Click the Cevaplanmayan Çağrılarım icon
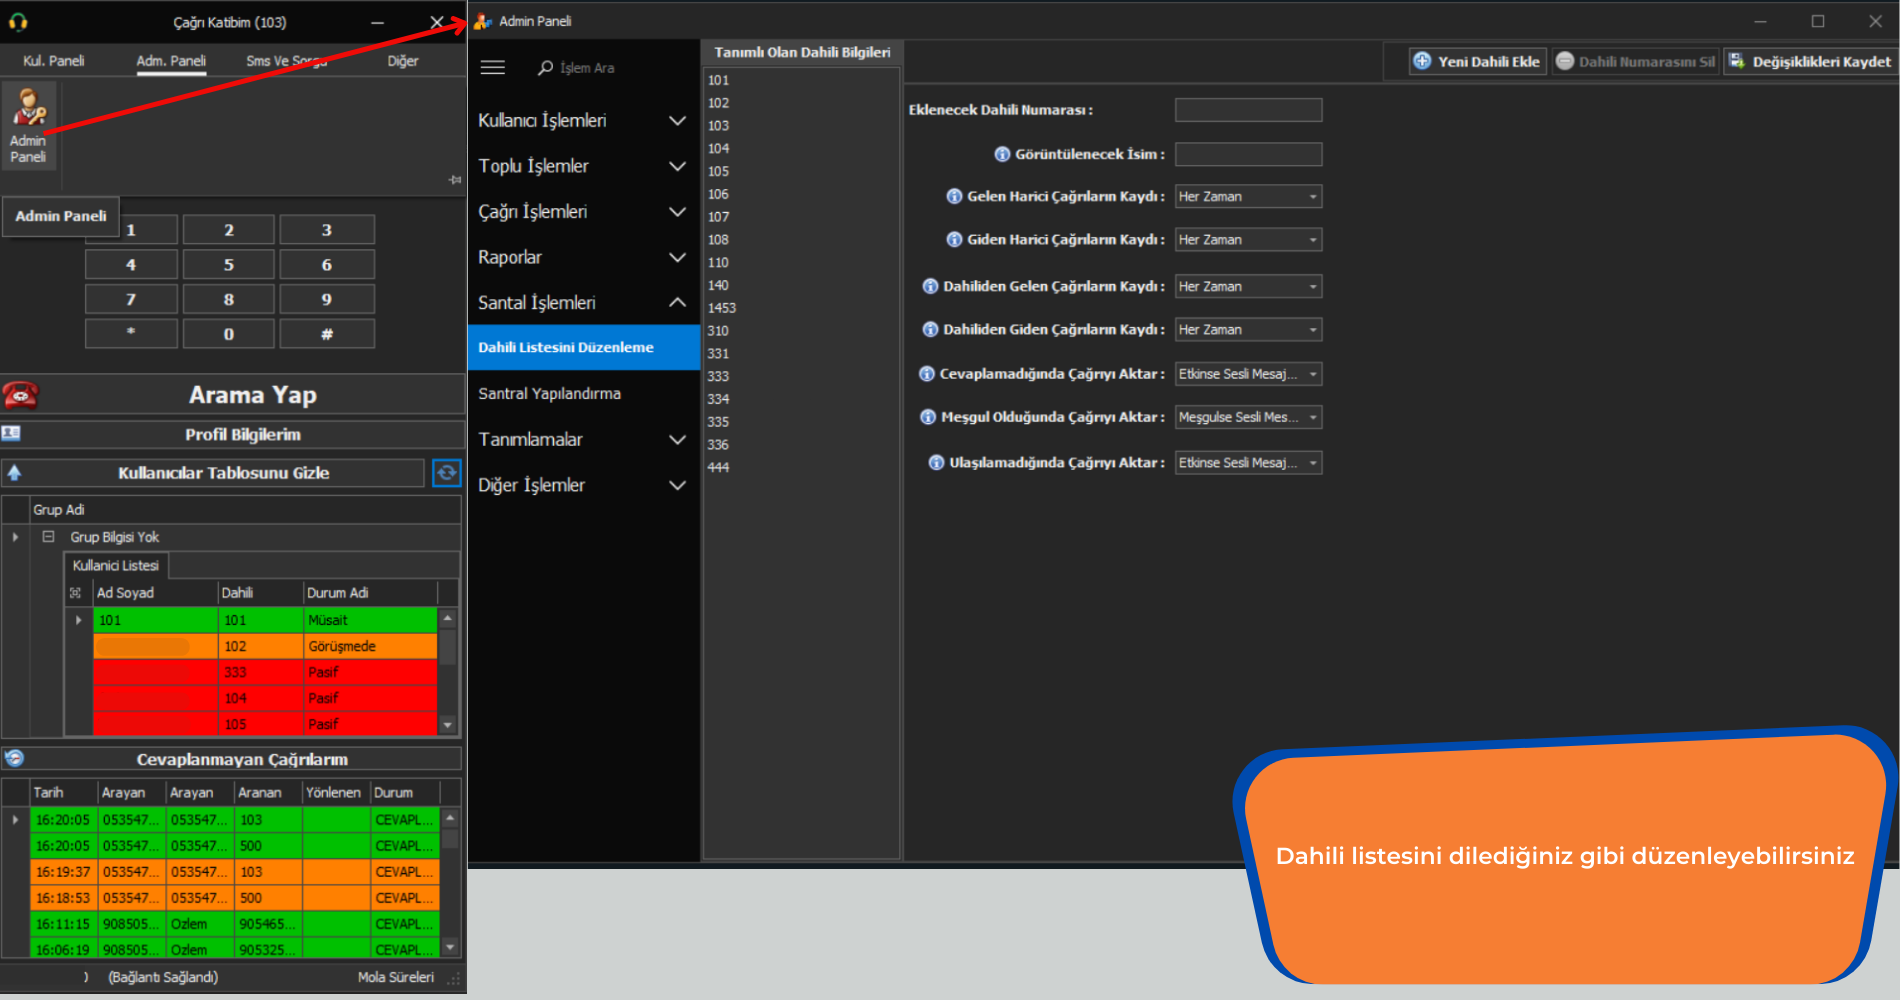The height and width of the screenshot is (1000, 1900). click(14, 759)
